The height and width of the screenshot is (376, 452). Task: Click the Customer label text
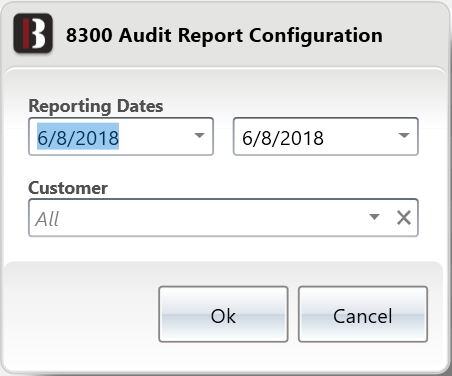[x=68, y=188]
